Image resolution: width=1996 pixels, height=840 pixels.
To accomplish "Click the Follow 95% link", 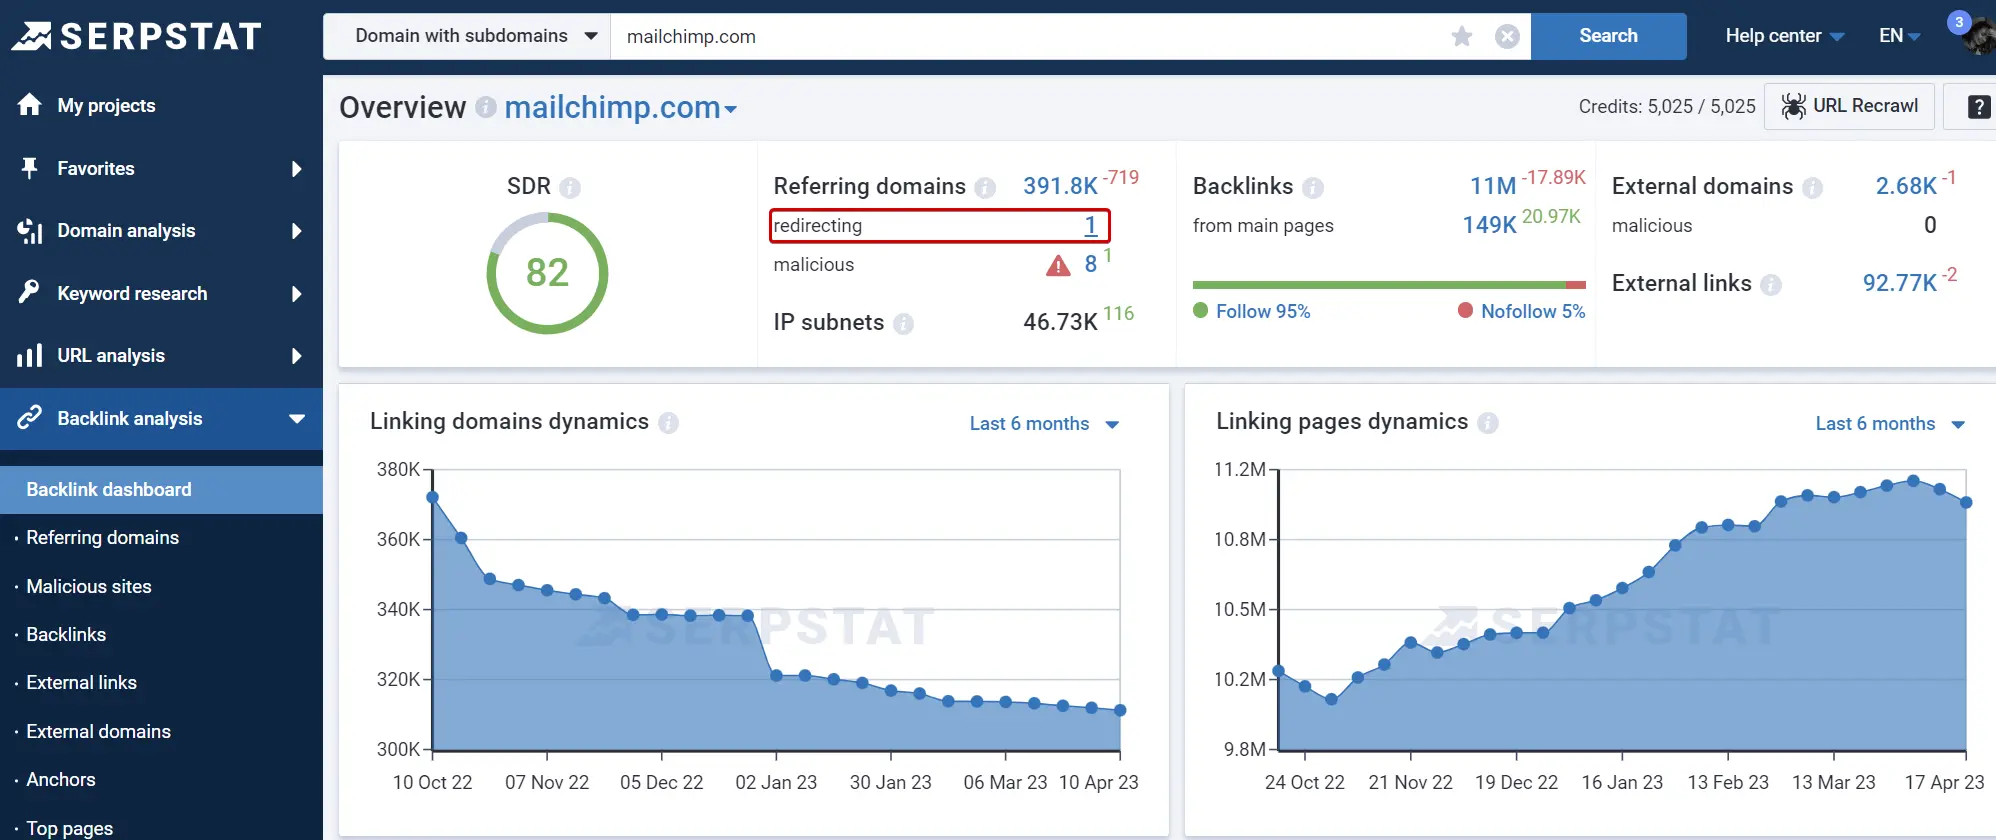I will [x=1263, y=312].
